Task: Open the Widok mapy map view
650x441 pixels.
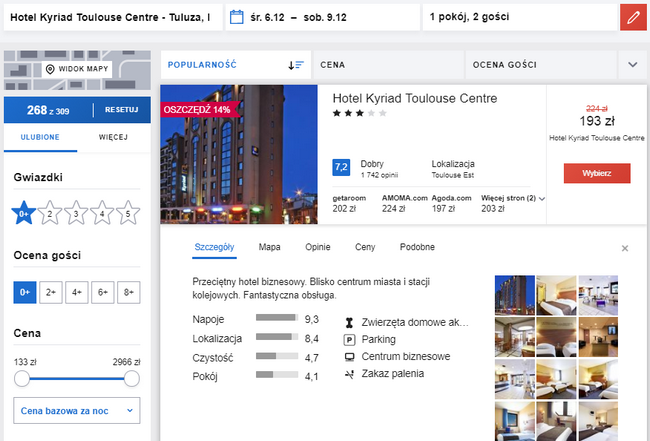Action: click(77, 69)
